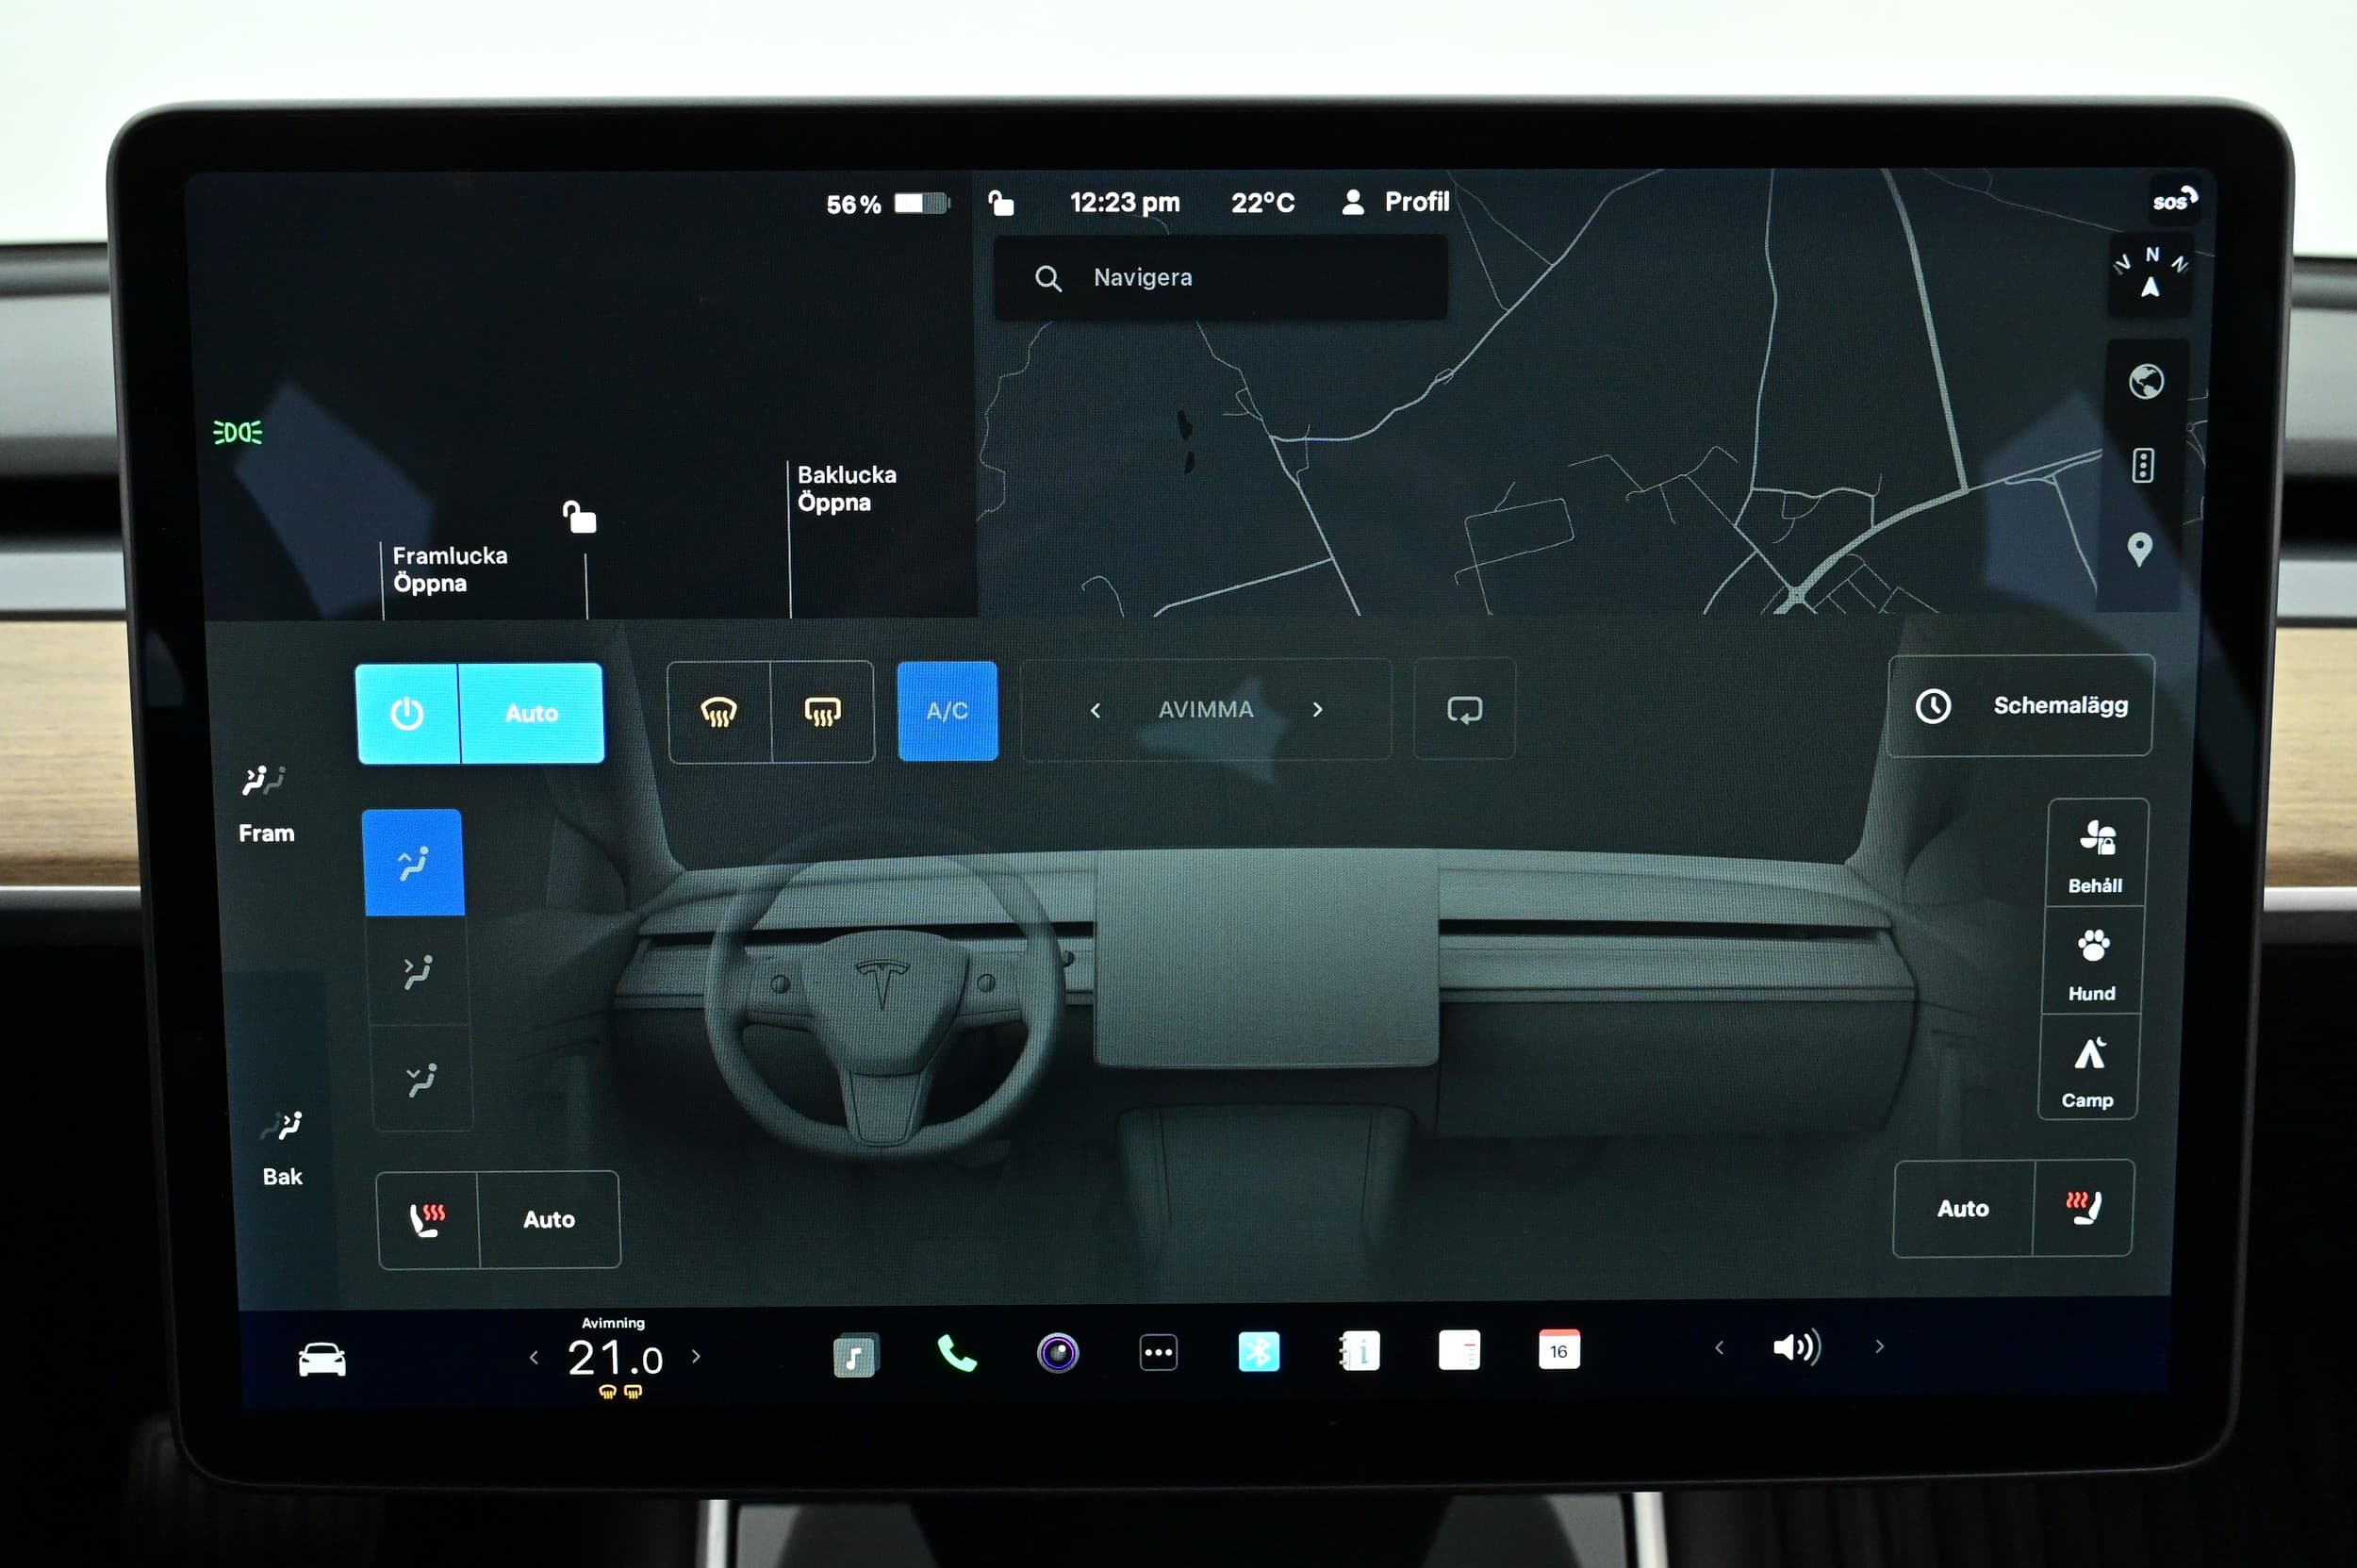Decrease fan setting left of AVIMMA

[1095, 710]
